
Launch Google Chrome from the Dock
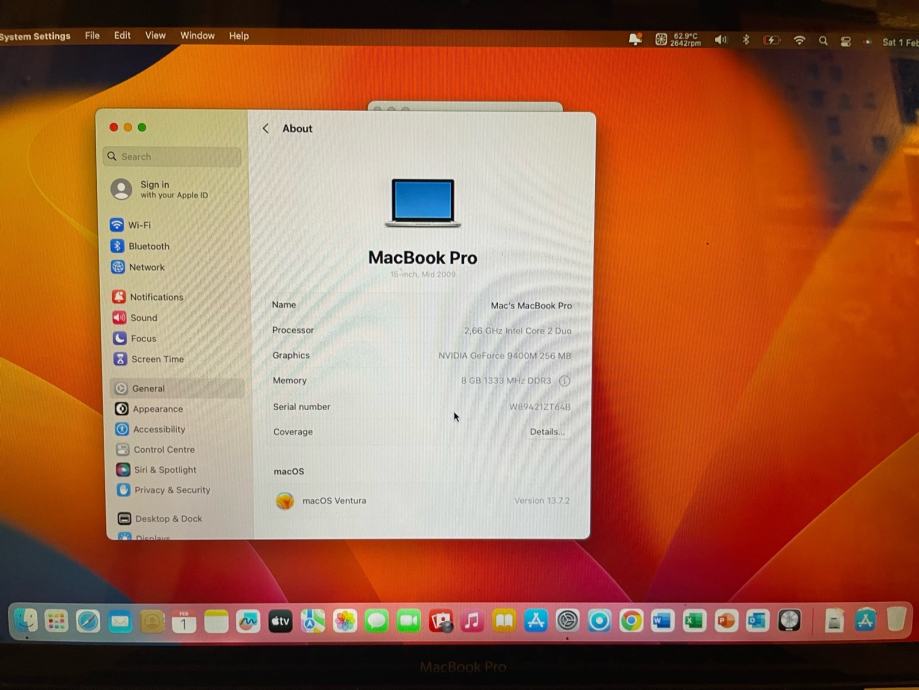631,621
